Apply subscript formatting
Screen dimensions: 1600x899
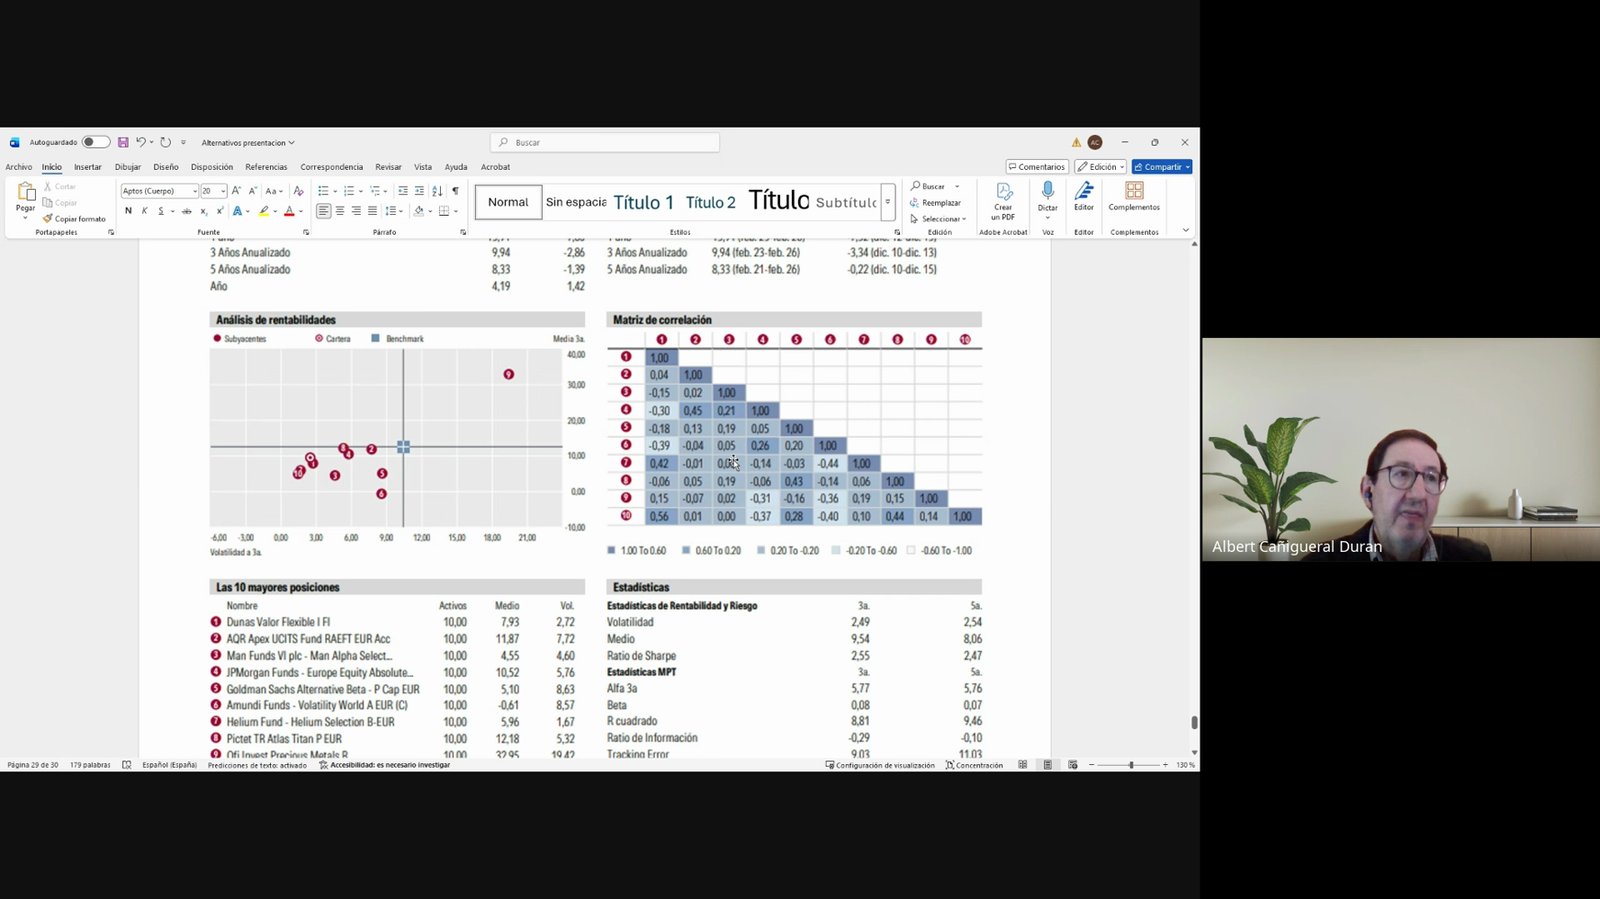[x=203, y=211]
